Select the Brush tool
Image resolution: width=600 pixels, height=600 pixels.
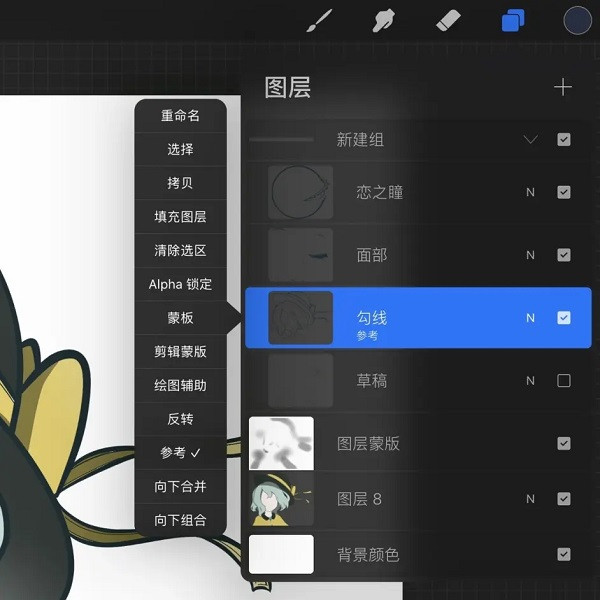click(319, 21)
